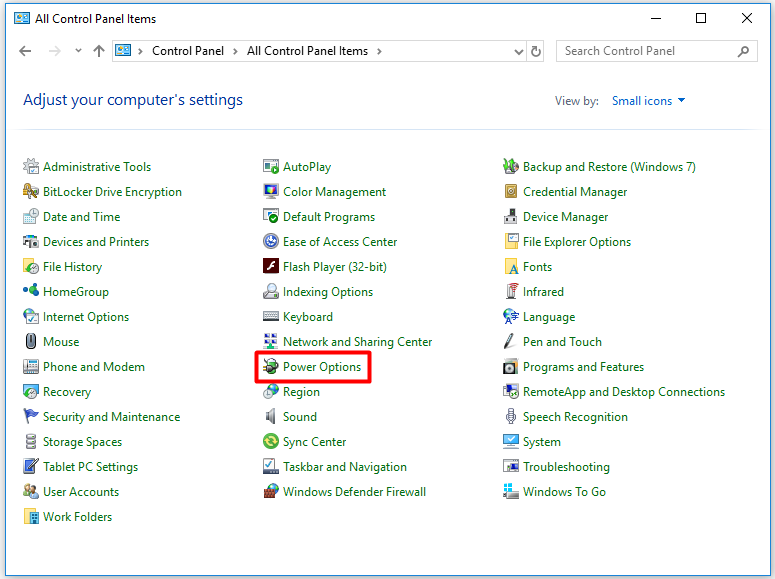Screen dimensions: 775x579
Task: Click the HomeGroup icon
Action: 31,290
